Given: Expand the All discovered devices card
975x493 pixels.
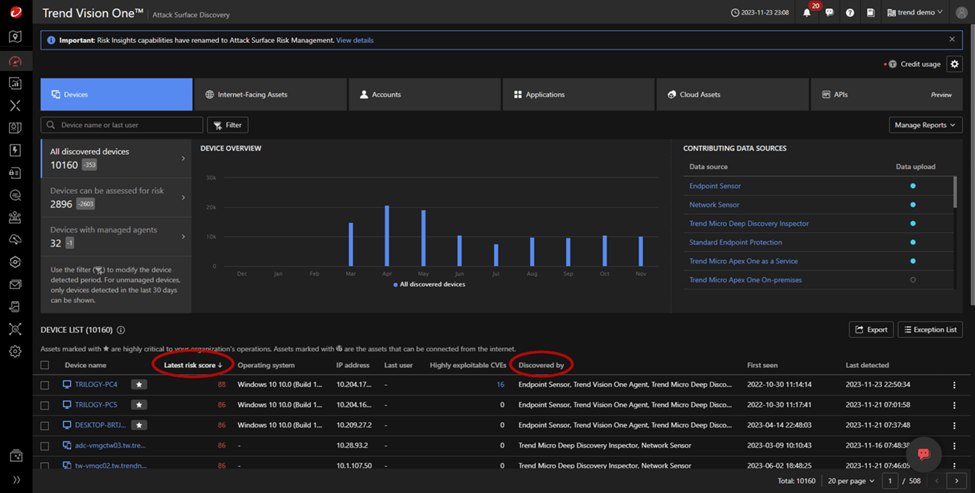Looking at the screenshot, I should click(x=116, y=158).
